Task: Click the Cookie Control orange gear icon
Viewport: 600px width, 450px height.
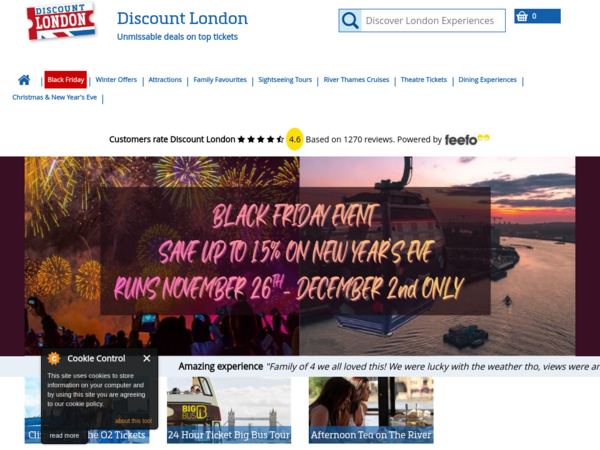Action: point(54,359)
